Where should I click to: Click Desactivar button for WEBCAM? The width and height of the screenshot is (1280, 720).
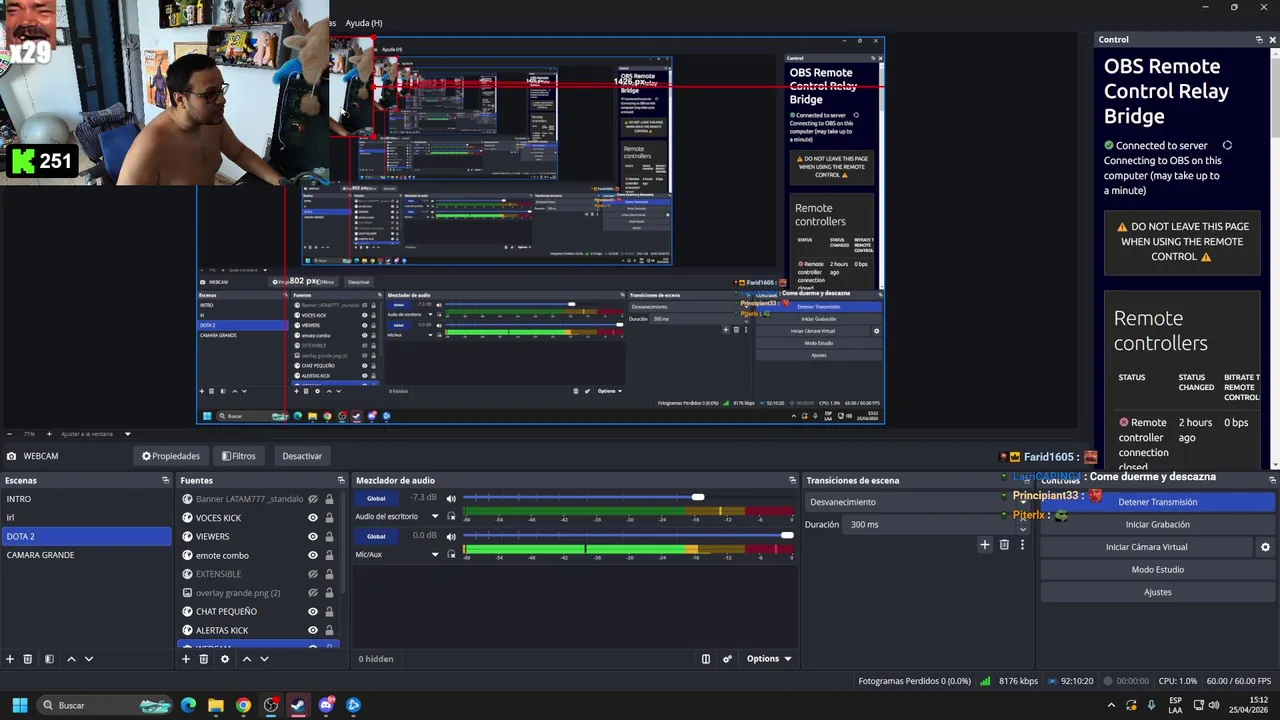[x=302, y=456]
